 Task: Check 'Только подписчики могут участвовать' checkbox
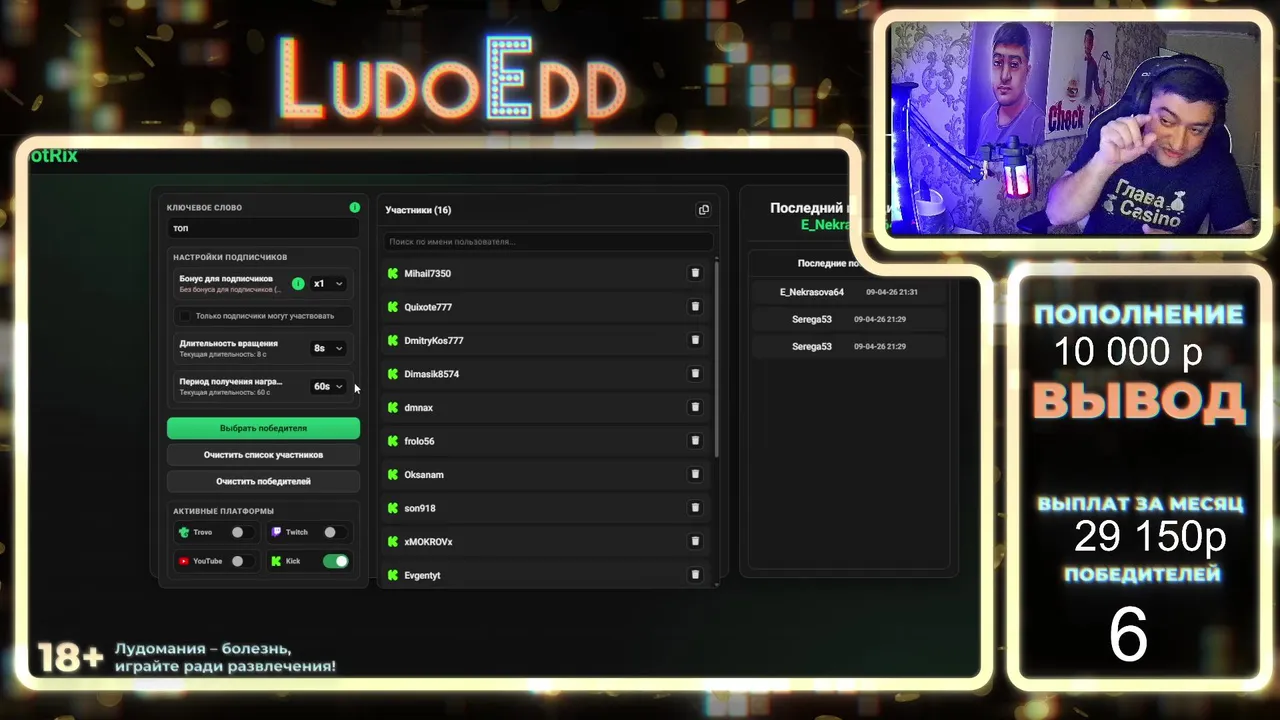pyautogui.click(x=185, y=316)
